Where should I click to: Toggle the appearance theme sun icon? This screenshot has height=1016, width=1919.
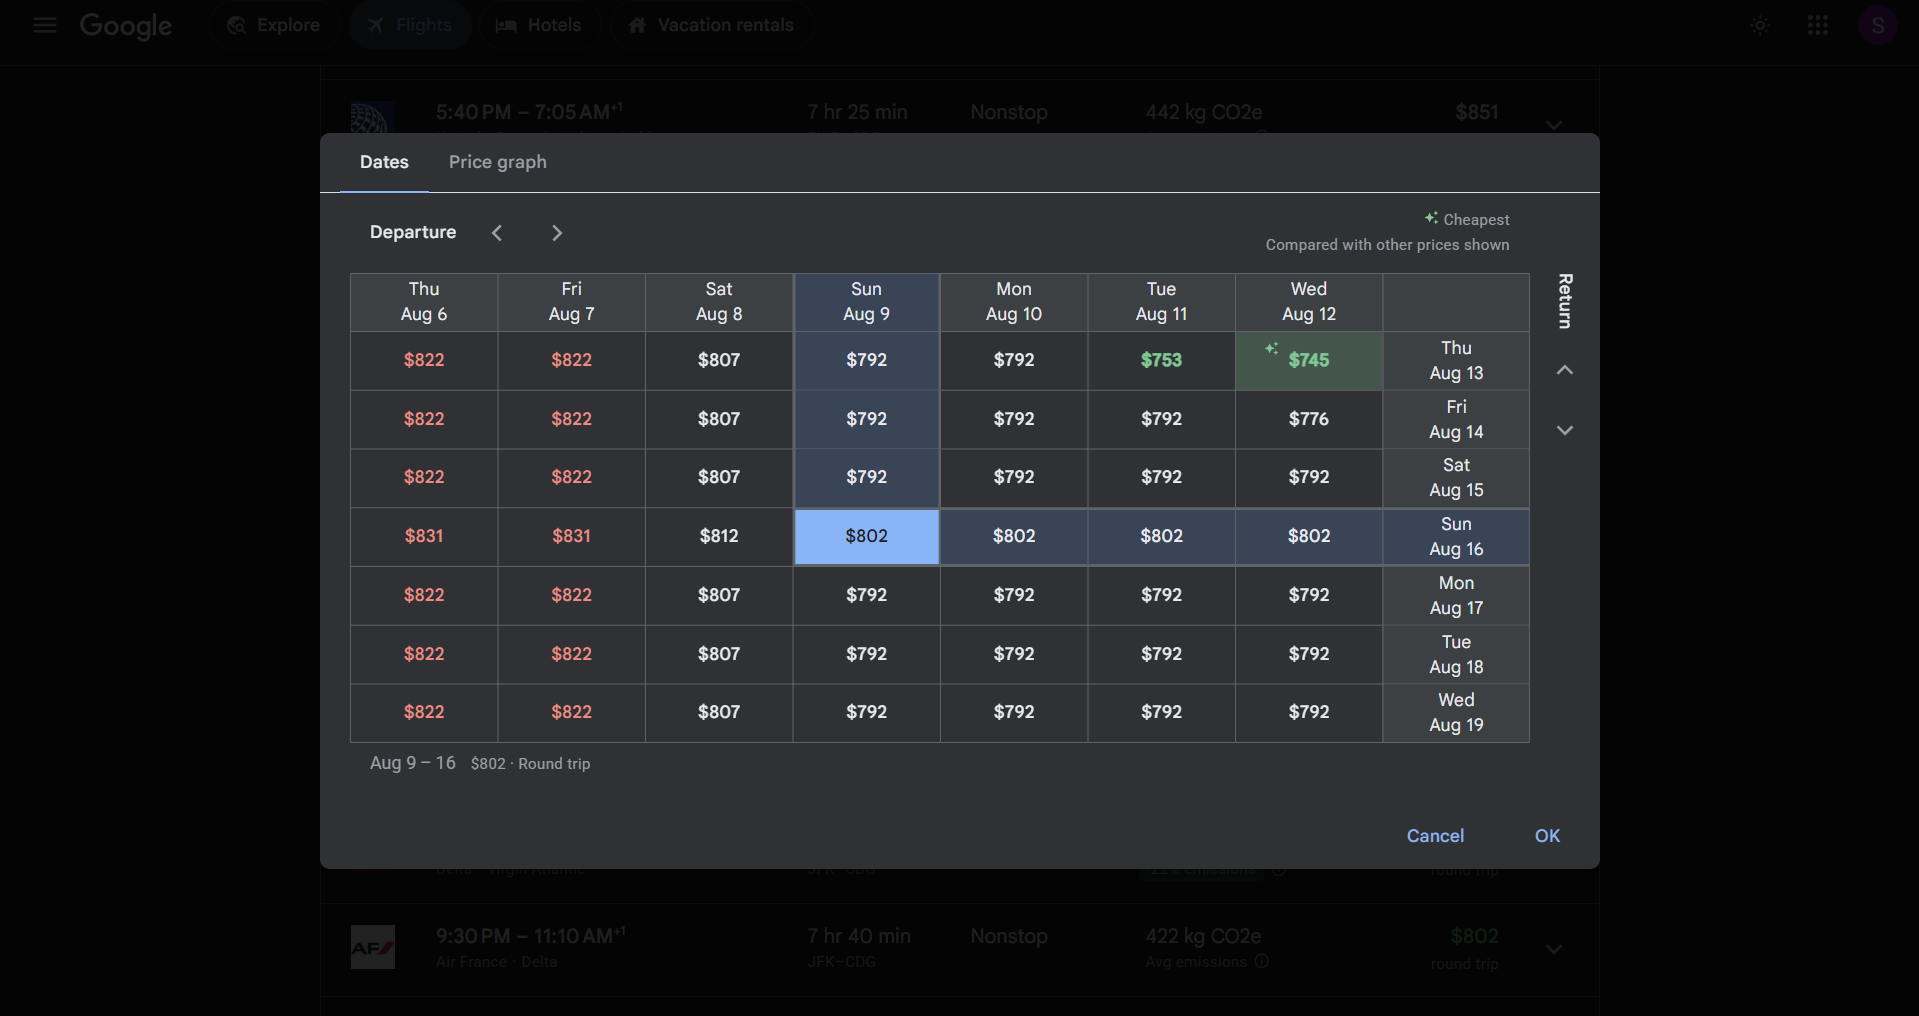pos(1760,26)
